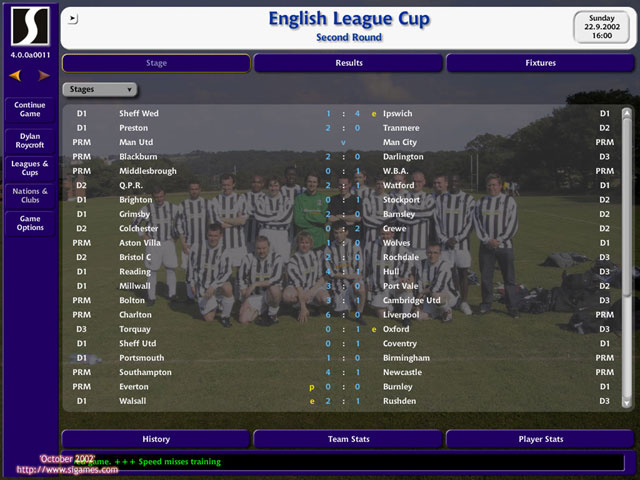This screenshot has width=640, height=480.
Task: Open Leagues & Cups menu
Action: pos(30,168)
